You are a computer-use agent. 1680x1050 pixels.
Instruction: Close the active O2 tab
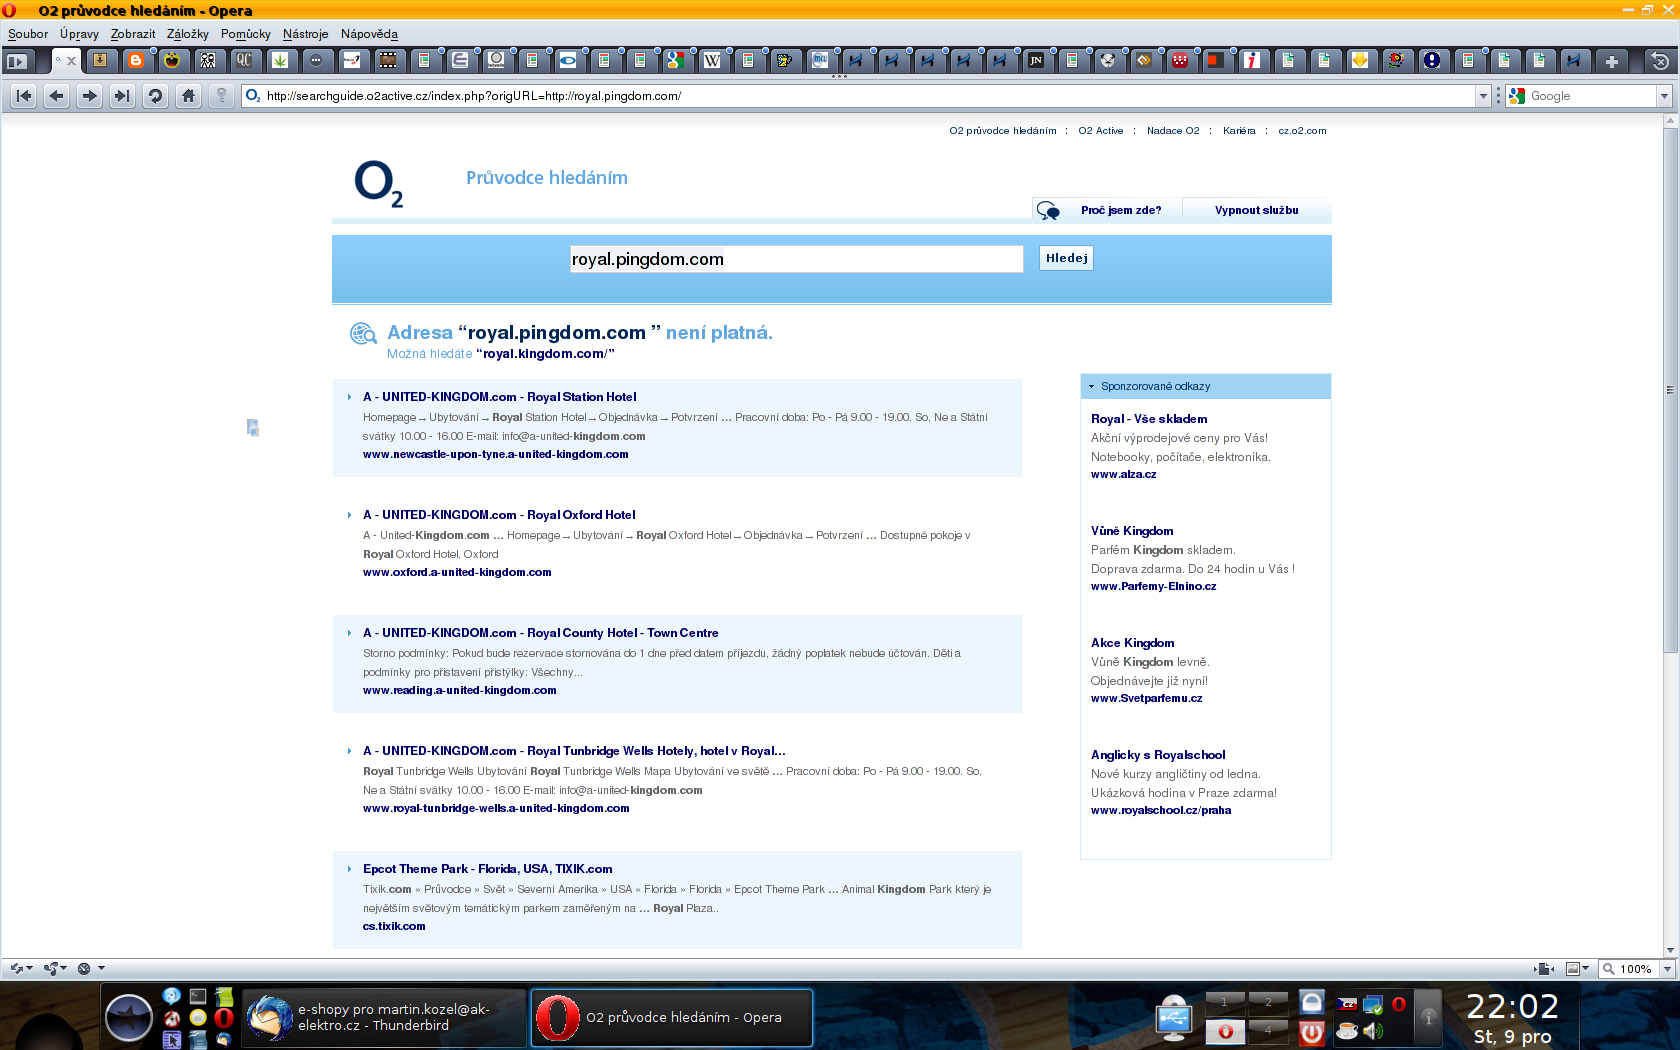(71, 61)
